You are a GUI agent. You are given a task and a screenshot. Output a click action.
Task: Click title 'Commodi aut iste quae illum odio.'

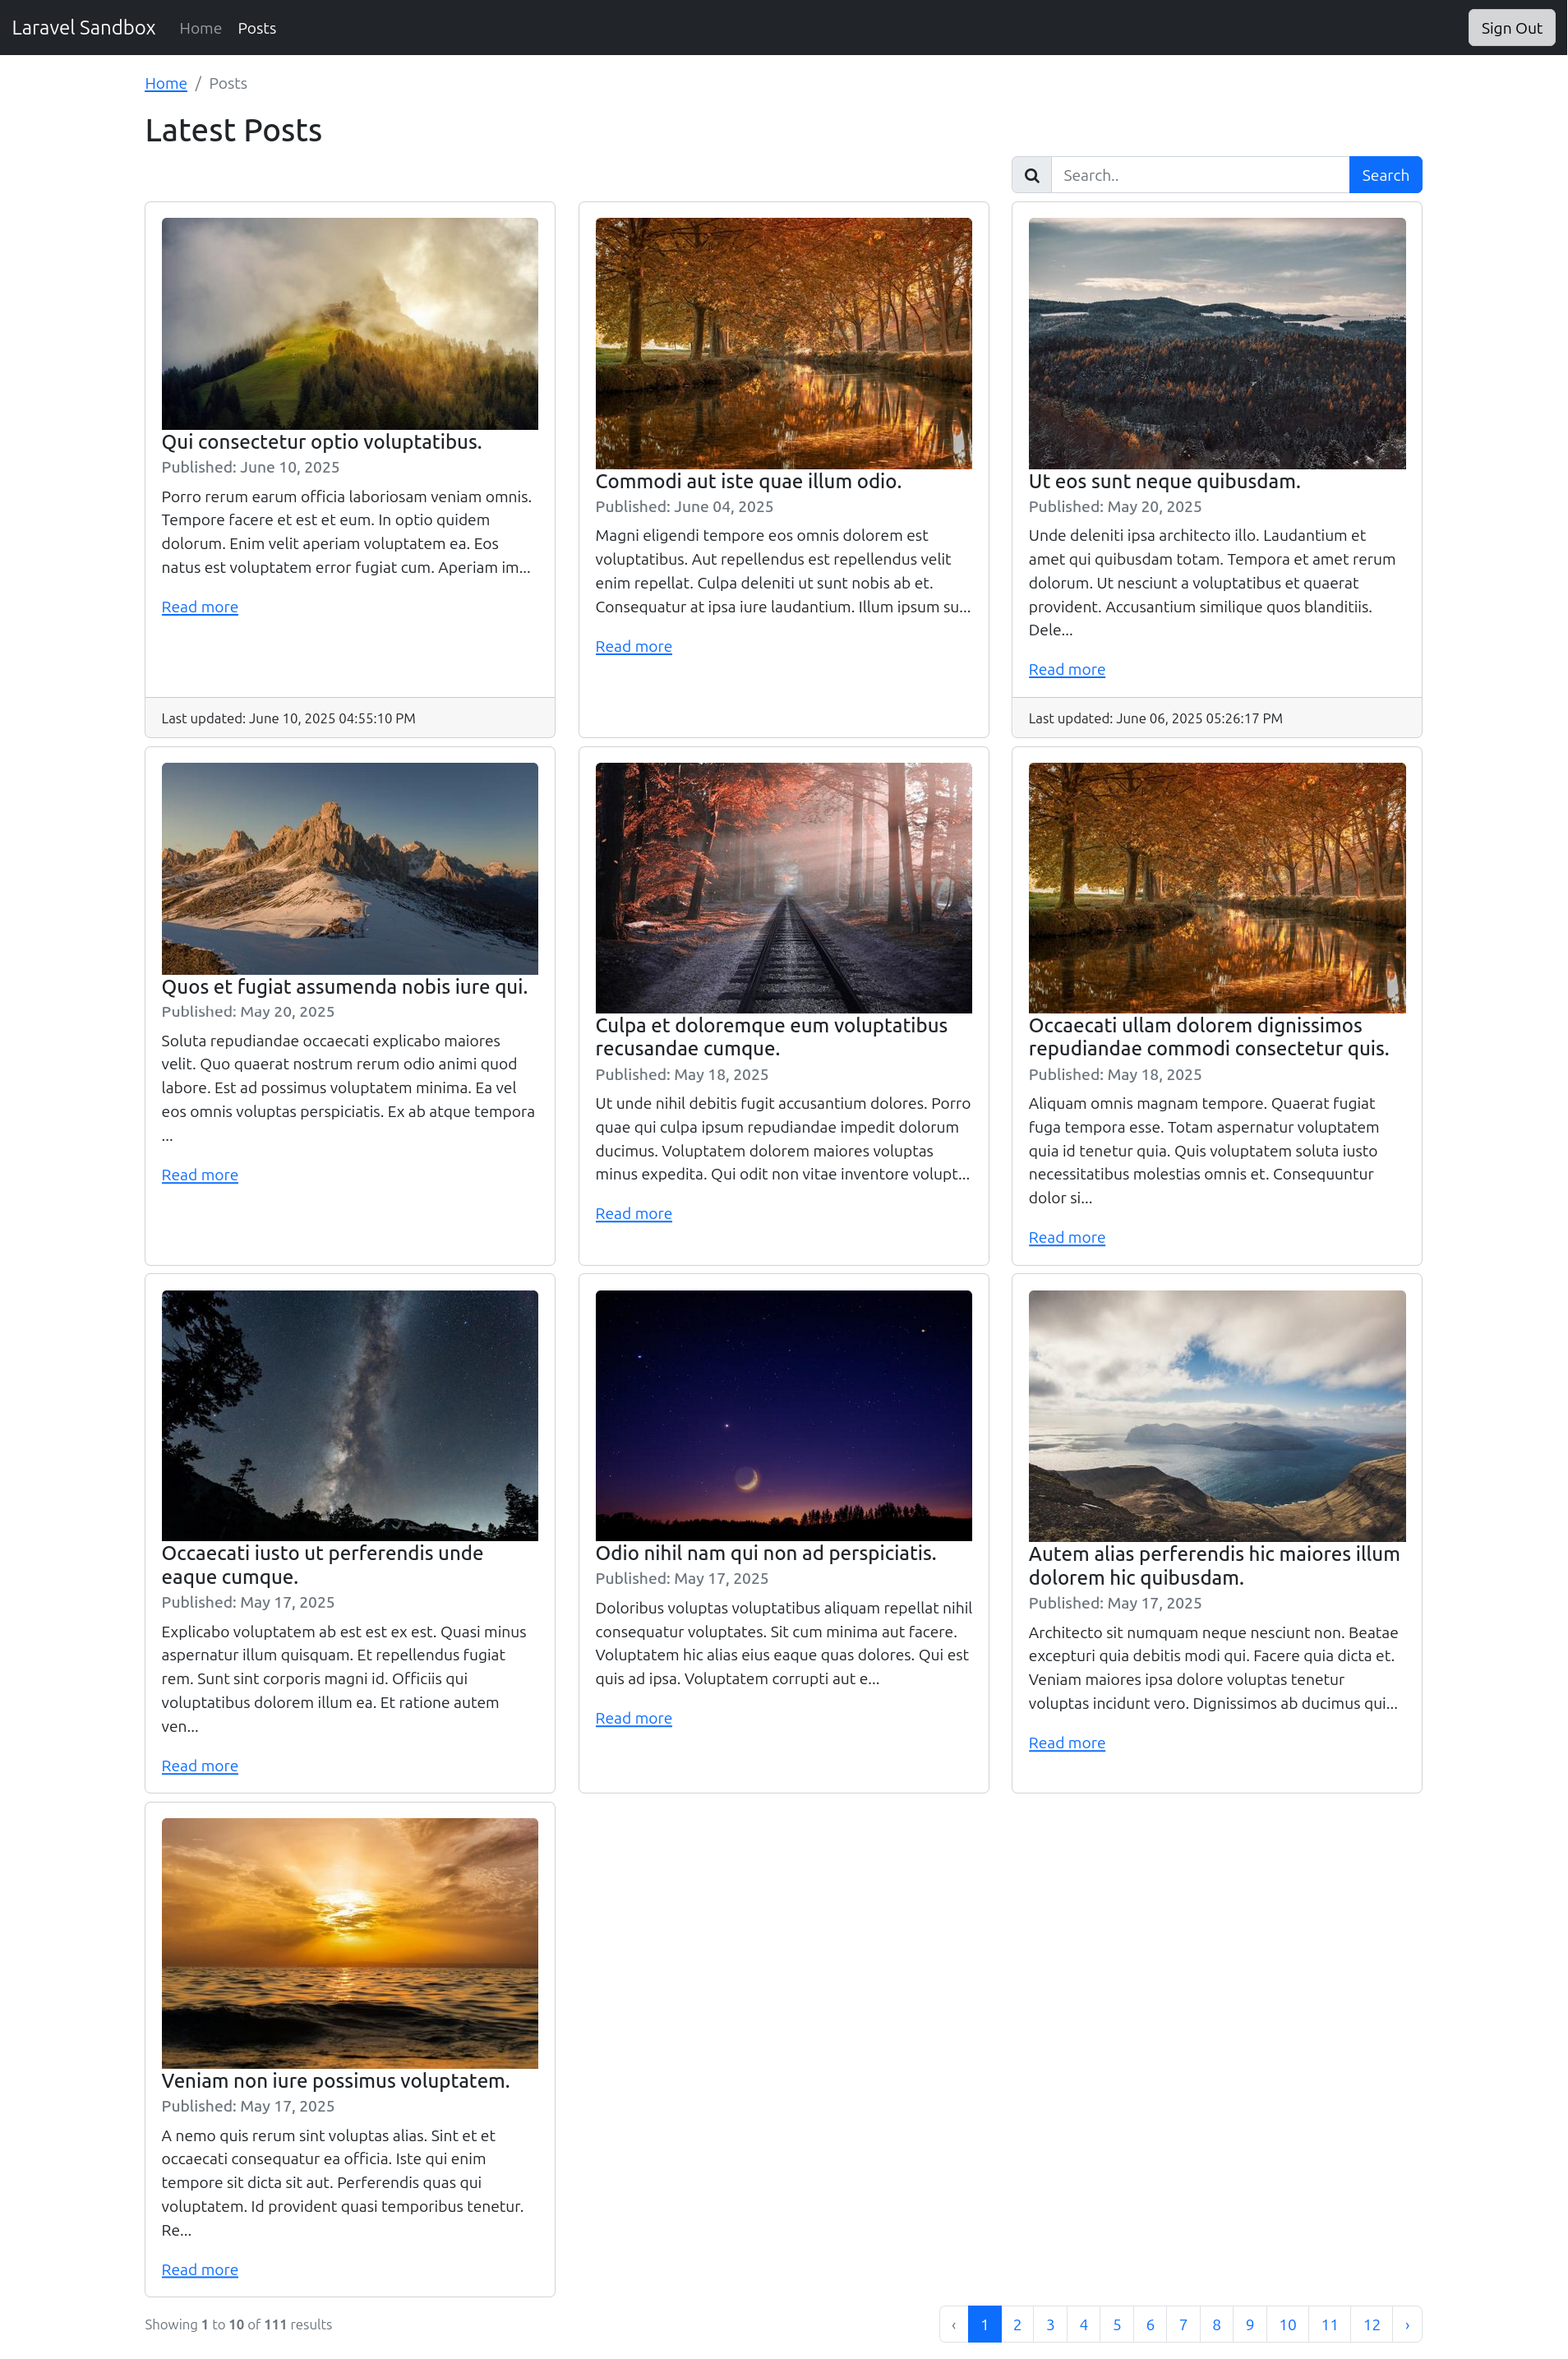coord(748,481)
